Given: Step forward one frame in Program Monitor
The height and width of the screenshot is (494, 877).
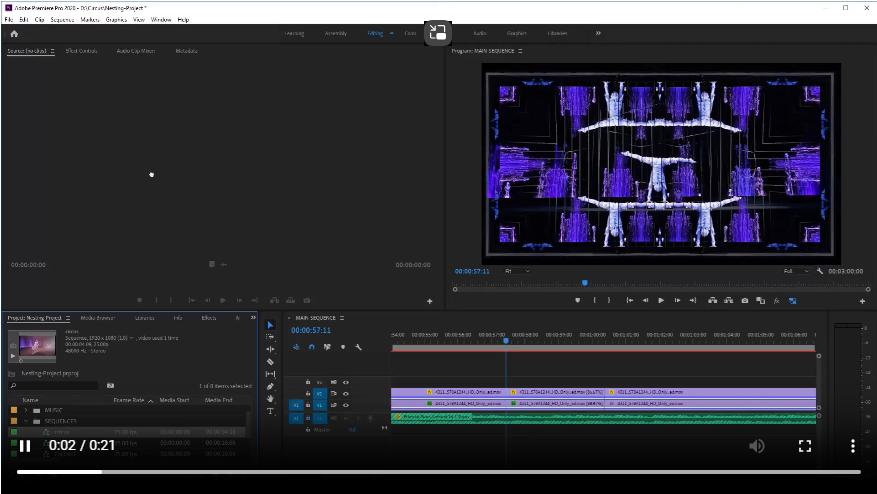Looking at the screenshot, I should 677,300.
